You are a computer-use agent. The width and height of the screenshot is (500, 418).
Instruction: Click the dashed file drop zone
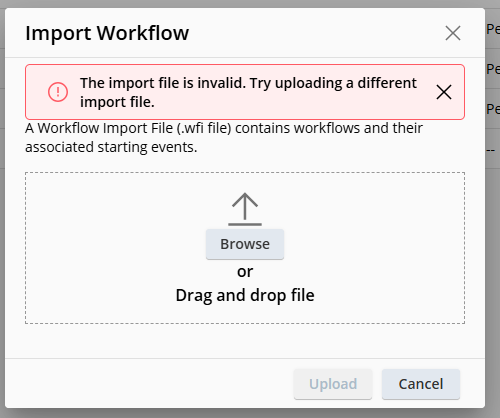(245, 248)
